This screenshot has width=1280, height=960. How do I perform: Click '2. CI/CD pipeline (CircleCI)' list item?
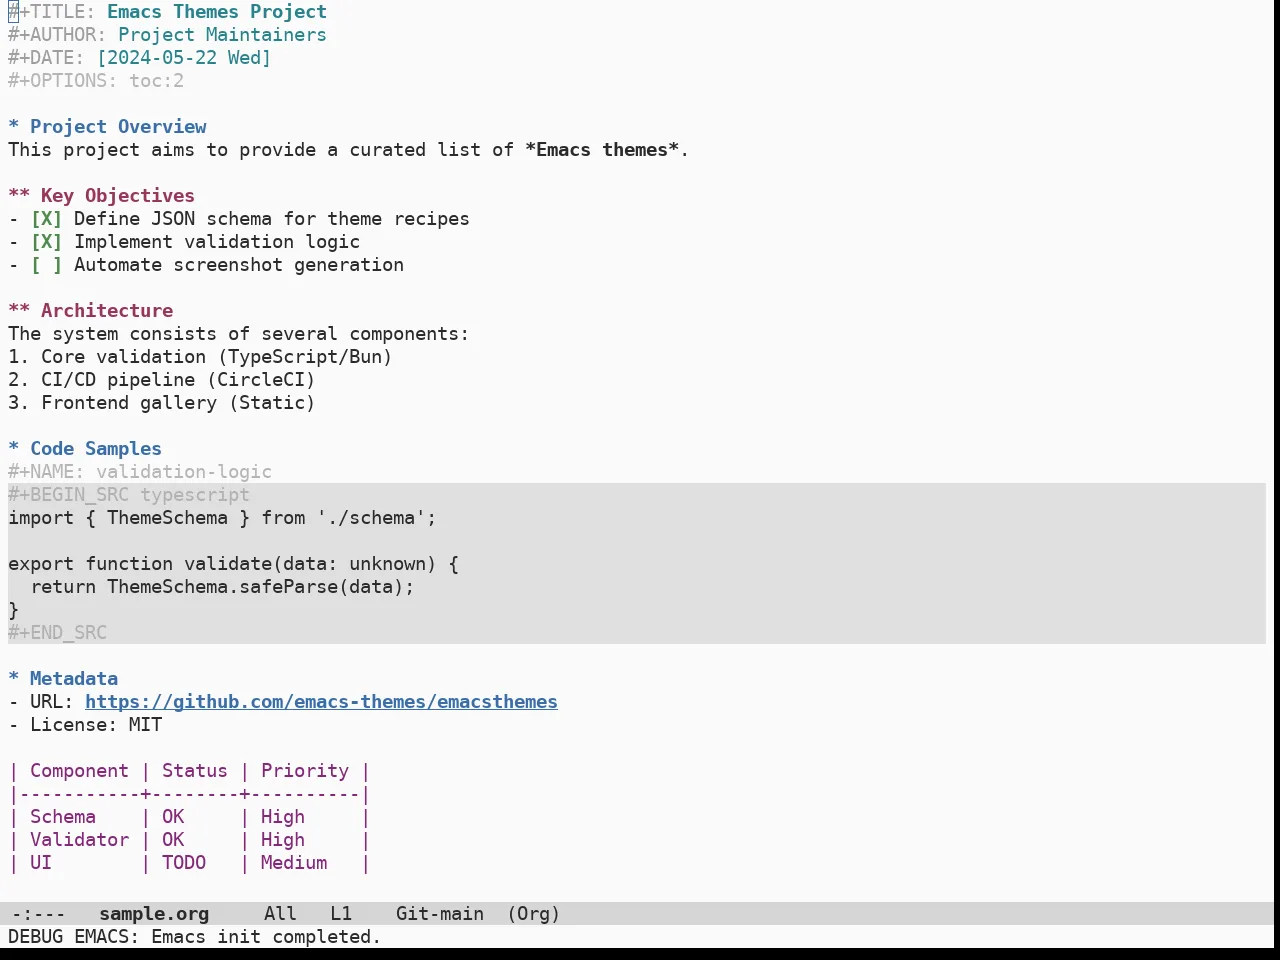(x=162, y=380)
